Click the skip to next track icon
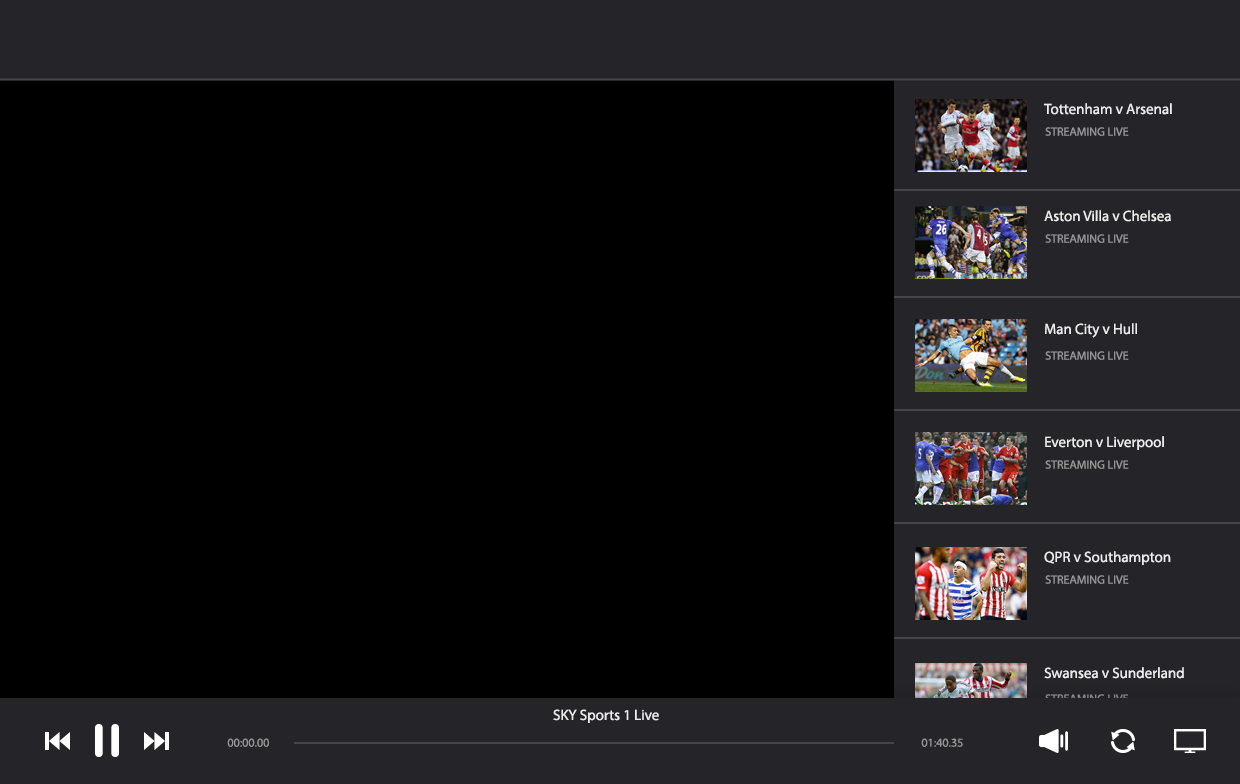Image resolution: width=1240 pixels, height=784 pixels. point(156,741)
